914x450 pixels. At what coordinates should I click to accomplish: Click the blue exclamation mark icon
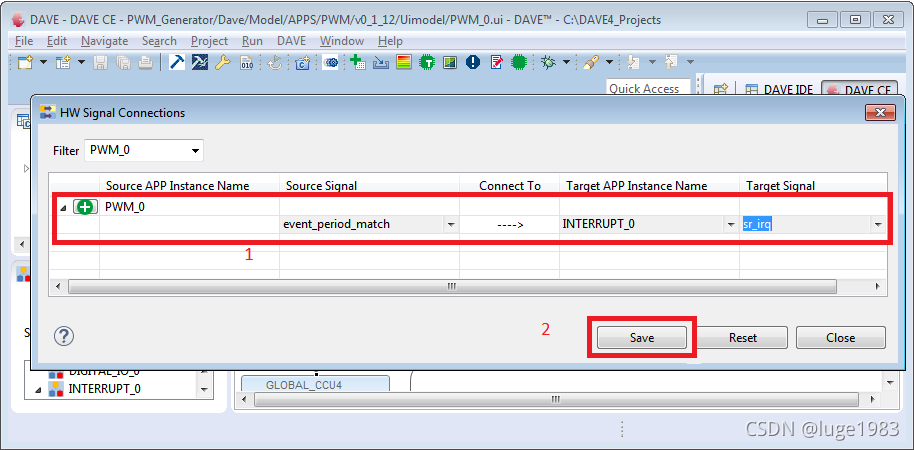click(473, 62)
